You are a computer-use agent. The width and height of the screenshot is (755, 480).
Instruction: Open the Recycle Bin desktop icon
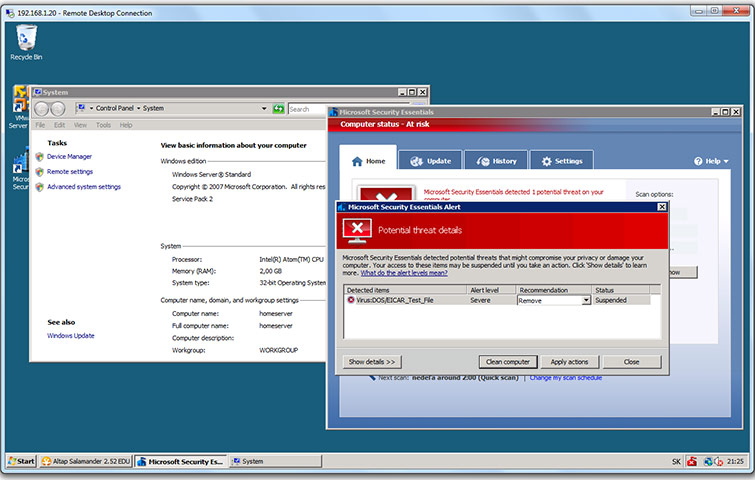click(26, 42)
